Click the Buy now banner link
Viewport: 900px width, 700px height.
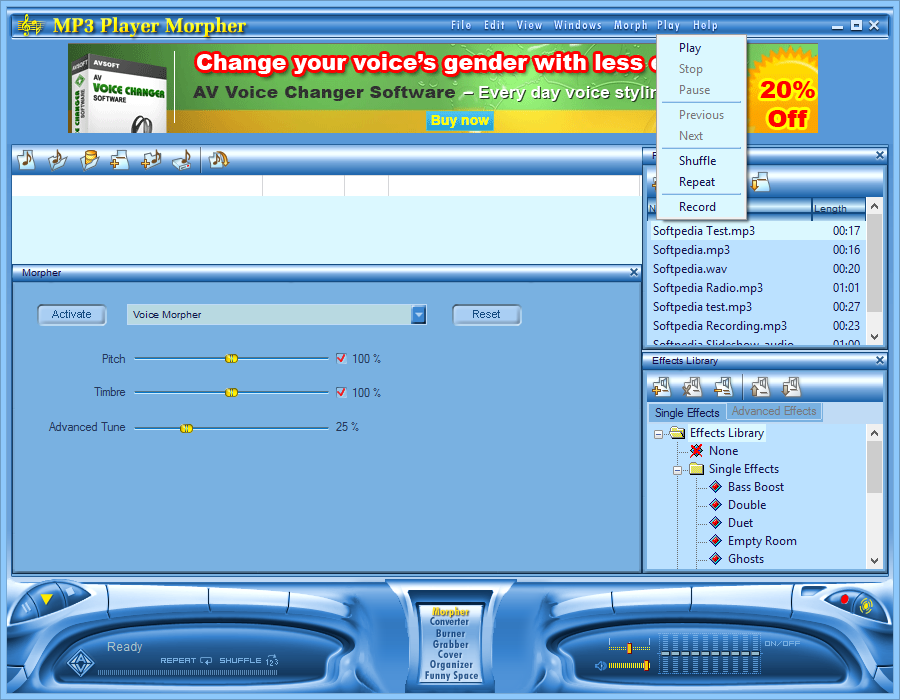(460, 120)
